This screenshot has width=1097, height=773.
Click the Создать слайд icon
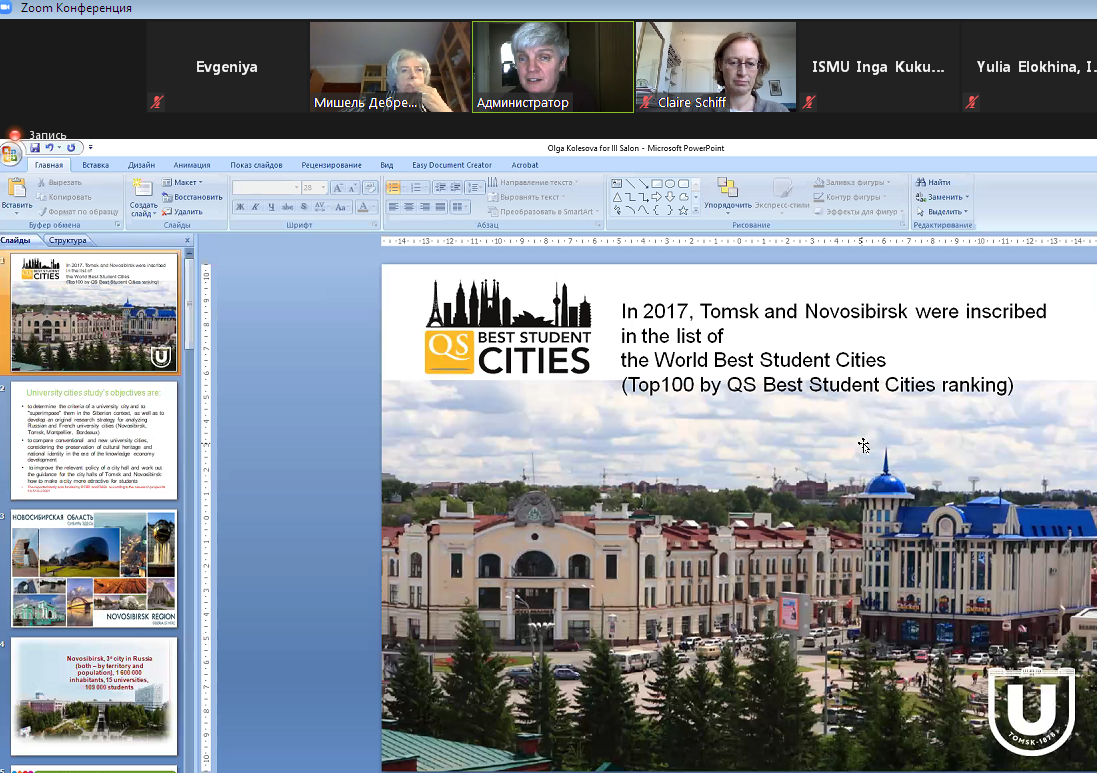(x=143, y=188)
